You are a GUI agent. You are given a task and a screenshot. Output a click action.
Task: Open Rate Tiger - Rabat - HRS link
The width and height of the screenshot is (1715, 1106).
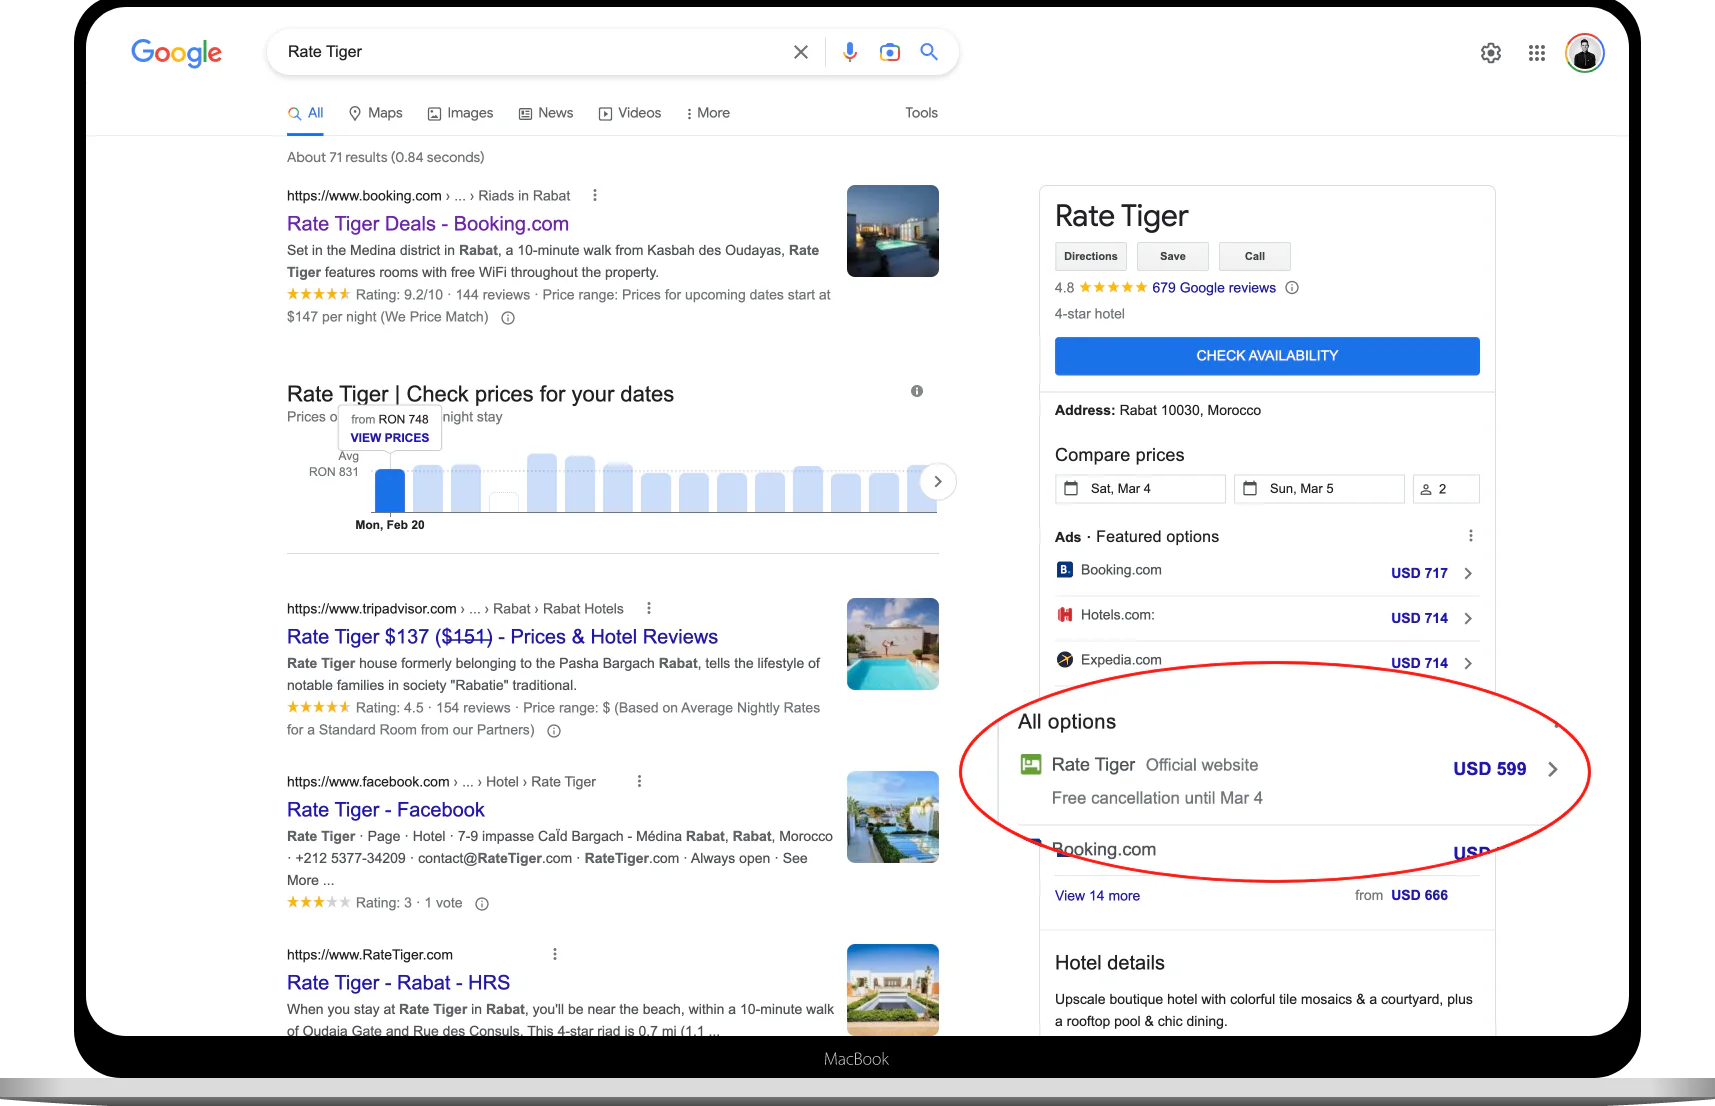tap(398, 983)
